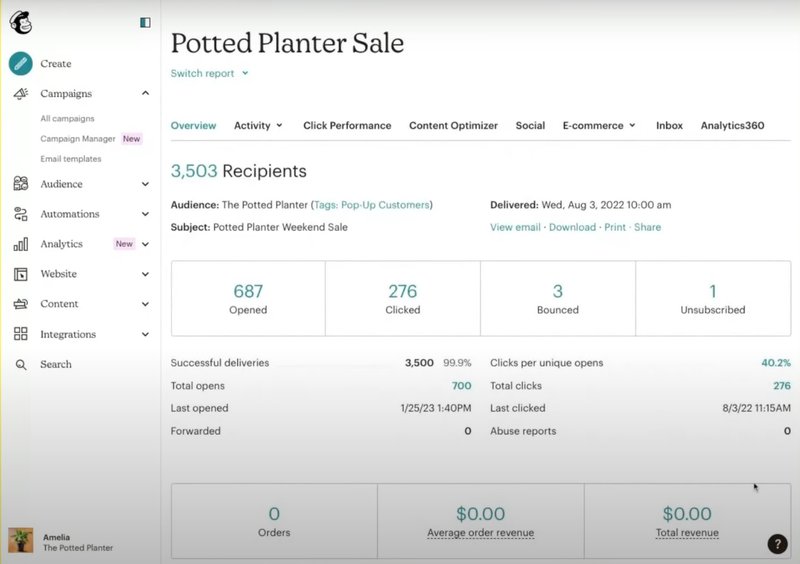Click the Content icon in the sidebar
Viewport: 800px width, 564px height.
[x=21, y=304]
